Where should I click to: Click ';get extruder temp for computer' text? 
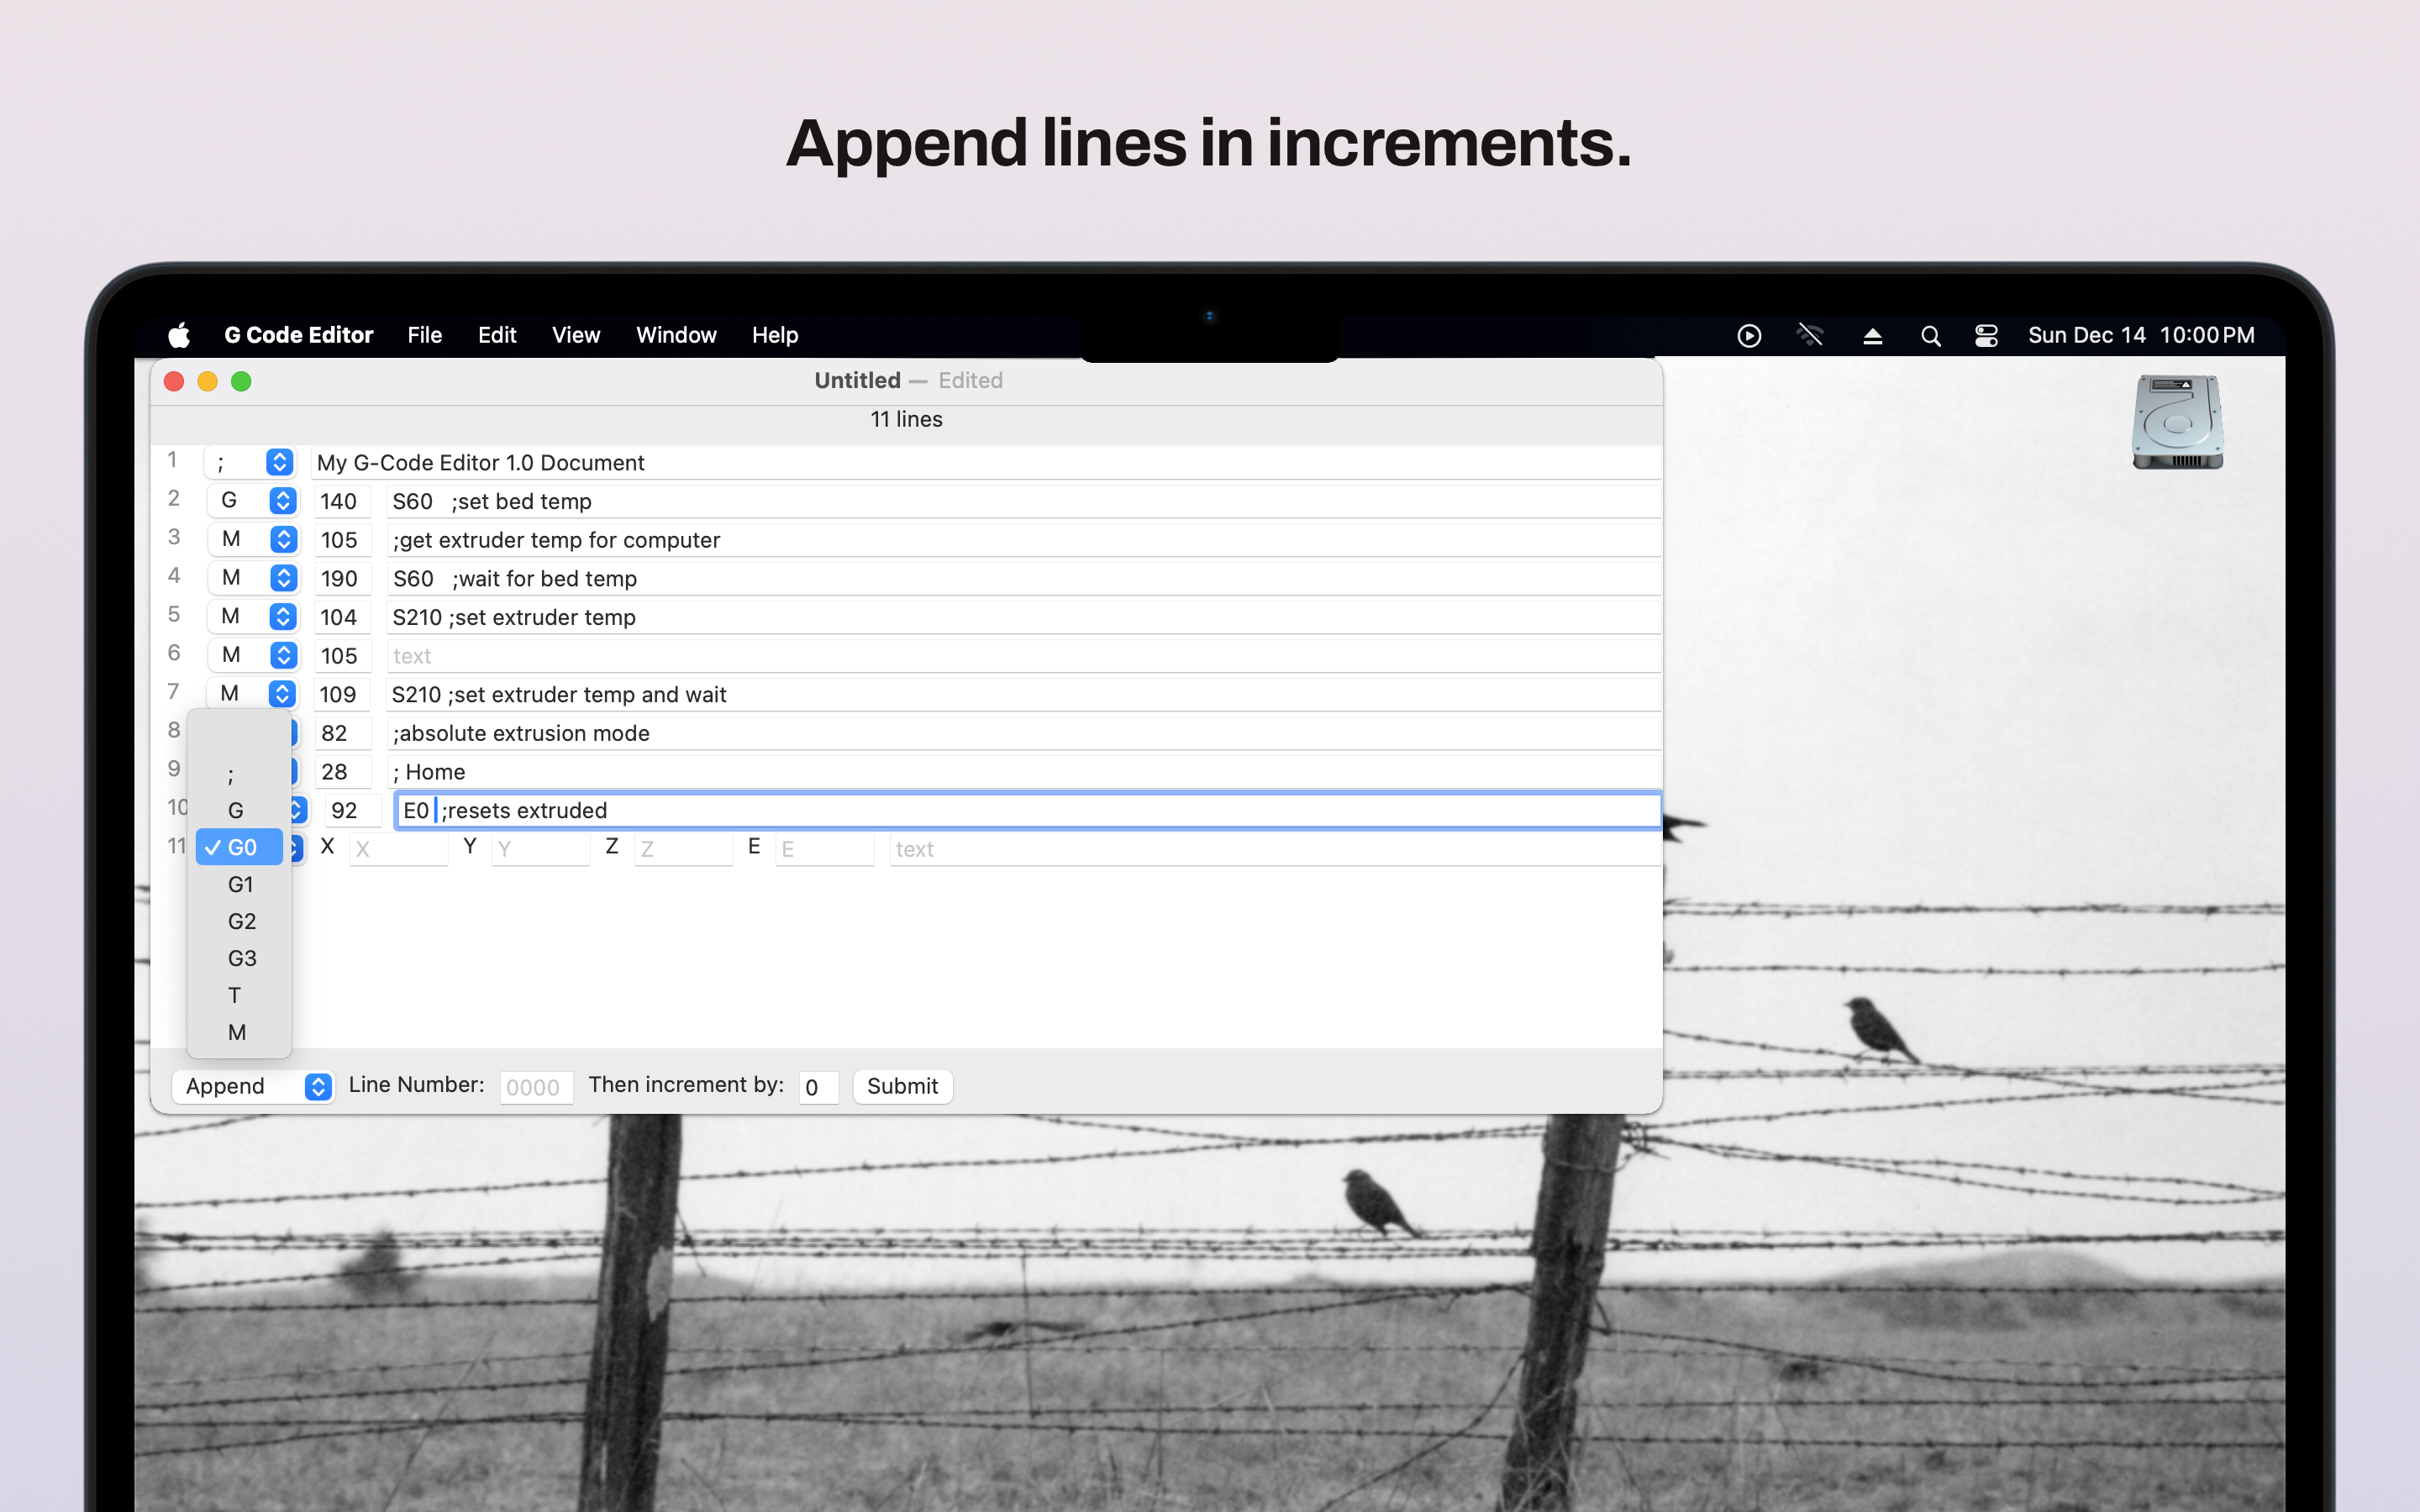(556, 540)
